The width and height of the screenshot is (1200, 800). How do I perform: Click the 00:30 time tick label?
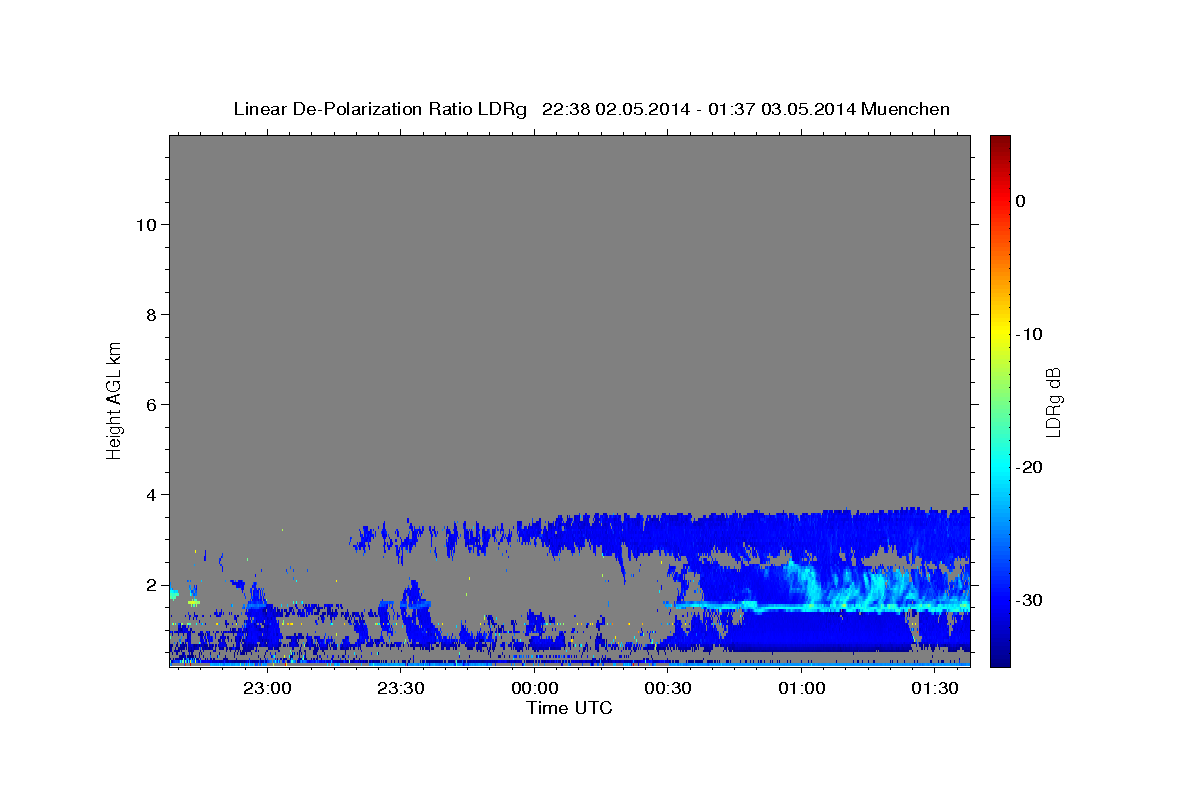[x=668, y=689]
